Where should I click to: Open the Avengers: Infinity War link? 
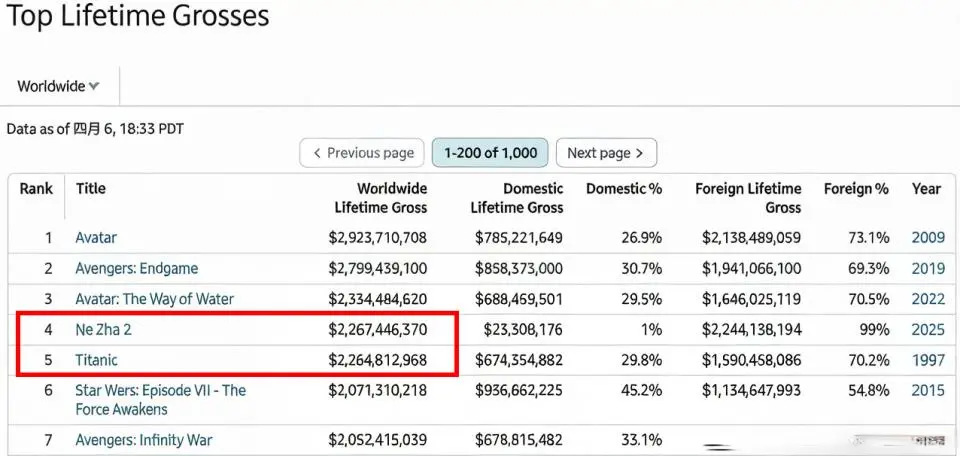(x=143, y=440)
